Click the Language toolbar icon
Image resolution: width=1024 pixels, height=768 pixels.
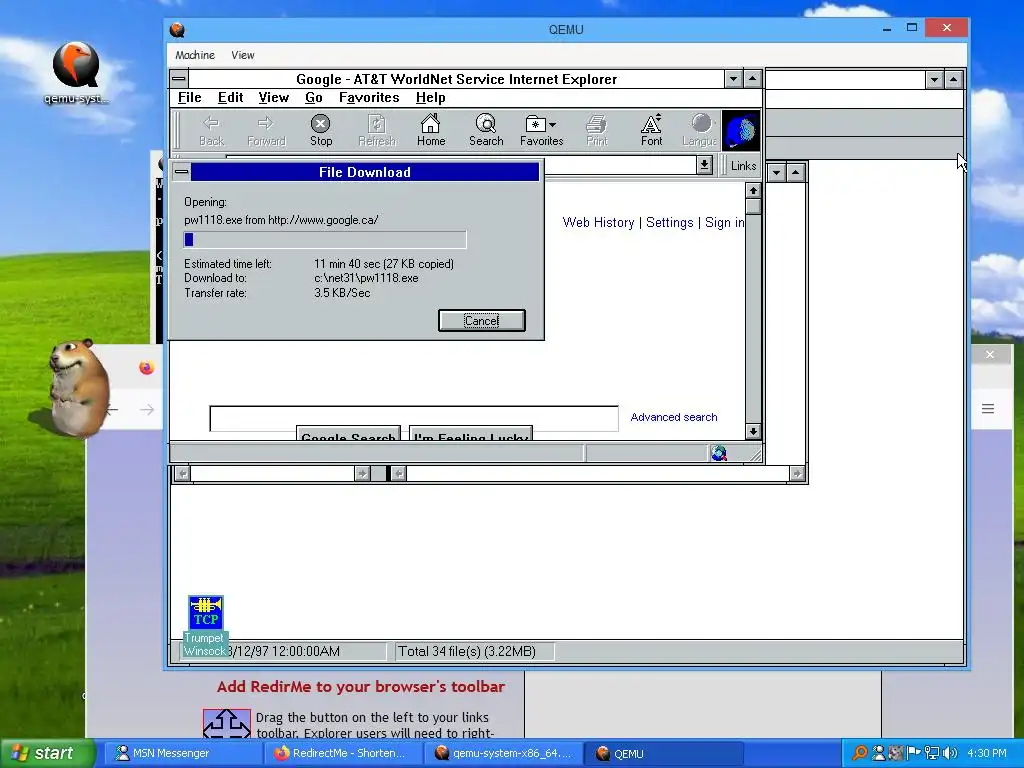pos(699,131)
